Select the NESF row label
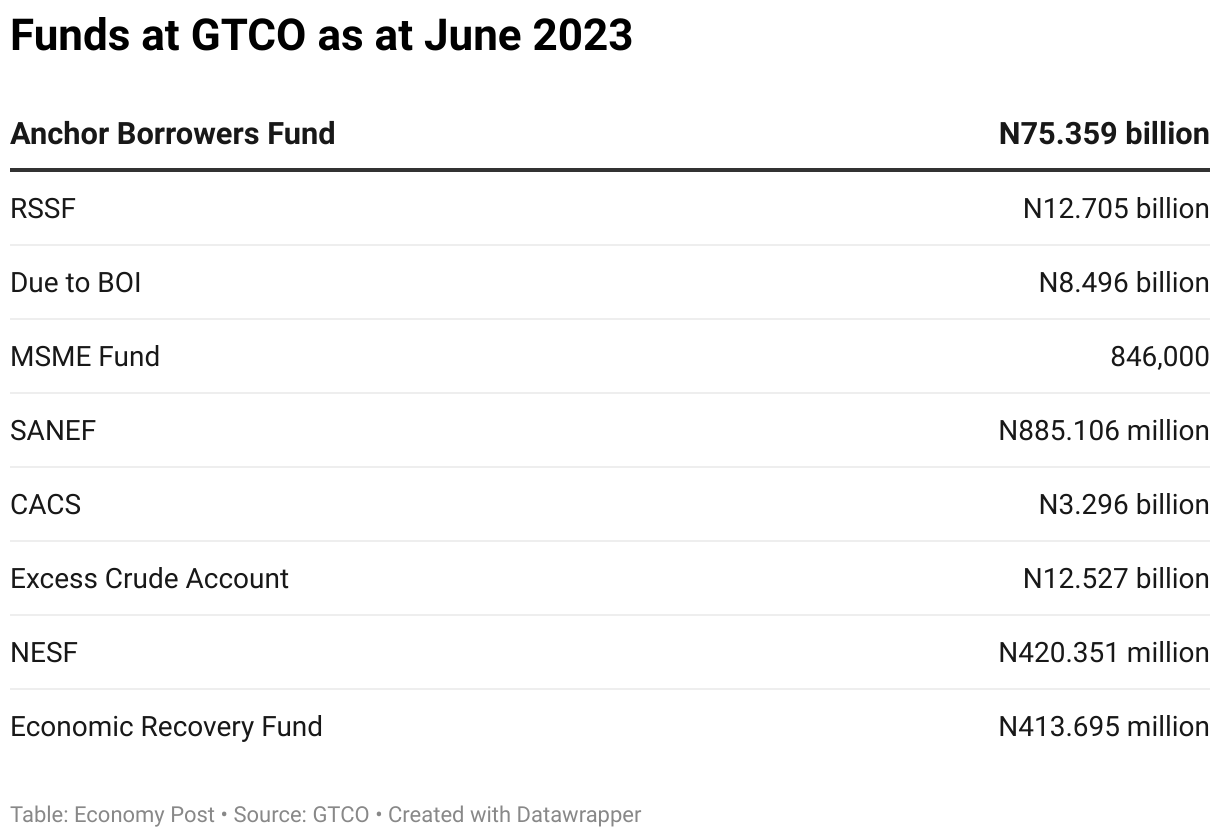The image size is (1220, 838). [44, 652]
